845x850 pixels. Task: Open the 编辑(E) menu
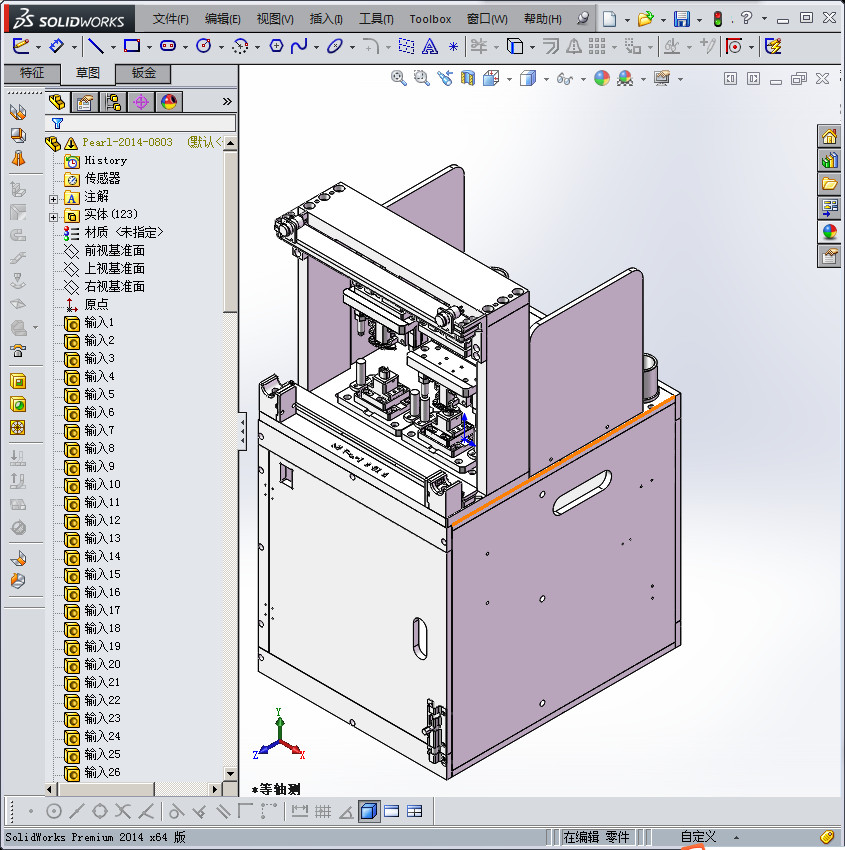[x=223, y=19]
